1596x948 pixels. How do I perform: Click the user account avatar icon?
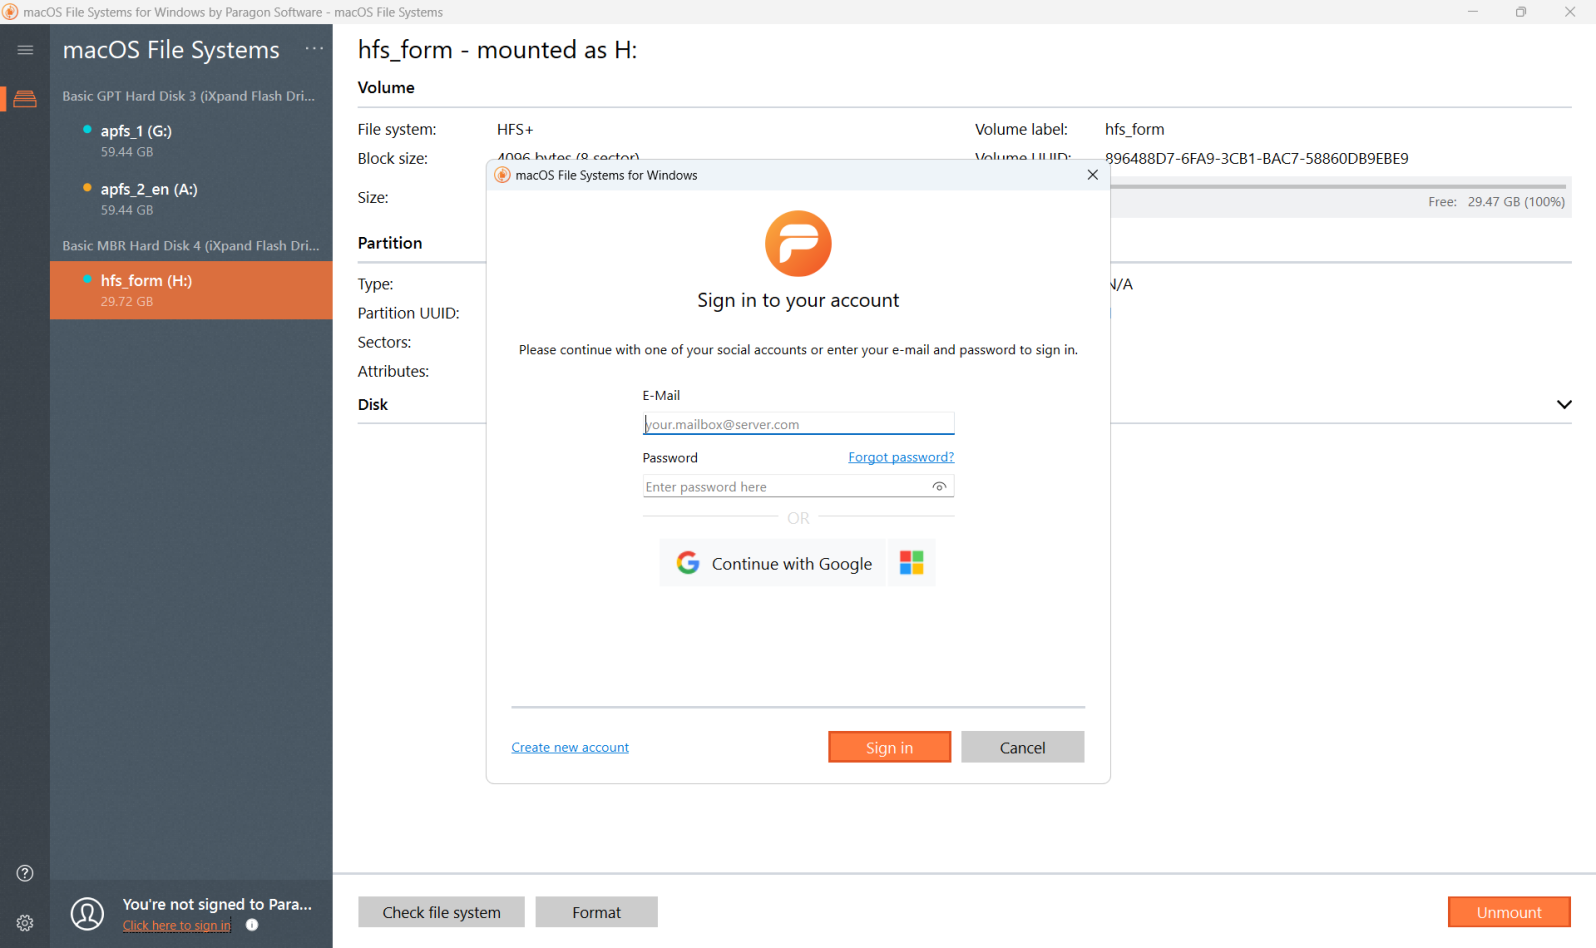(88, 913)
